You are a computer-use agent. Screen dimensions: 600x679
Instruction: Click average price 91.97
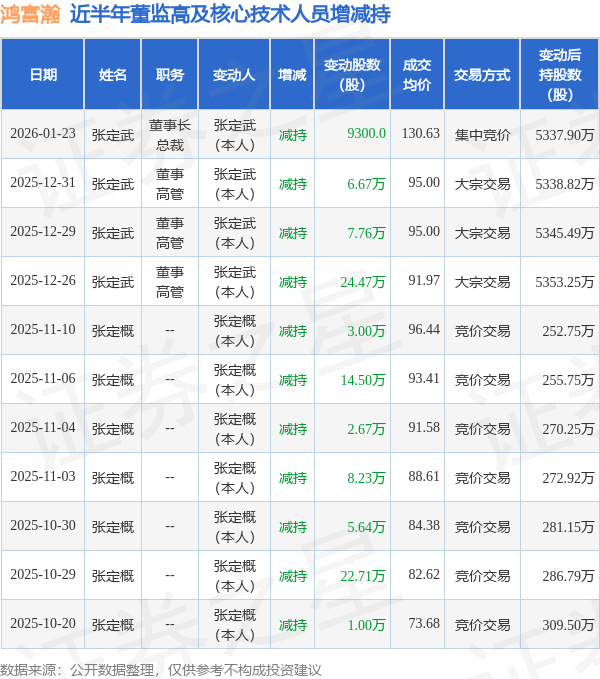[x=424, y=280]
